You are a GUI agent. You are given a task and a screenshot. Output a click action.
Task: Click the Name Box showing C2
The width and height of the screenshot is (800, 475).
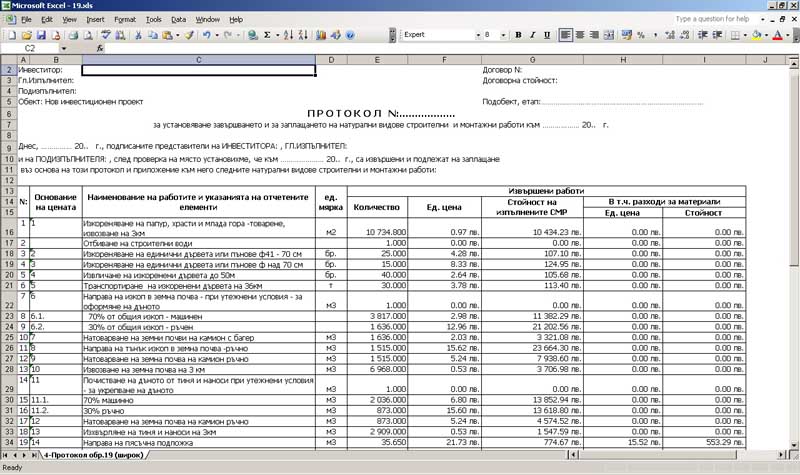(x=31, y=48)
